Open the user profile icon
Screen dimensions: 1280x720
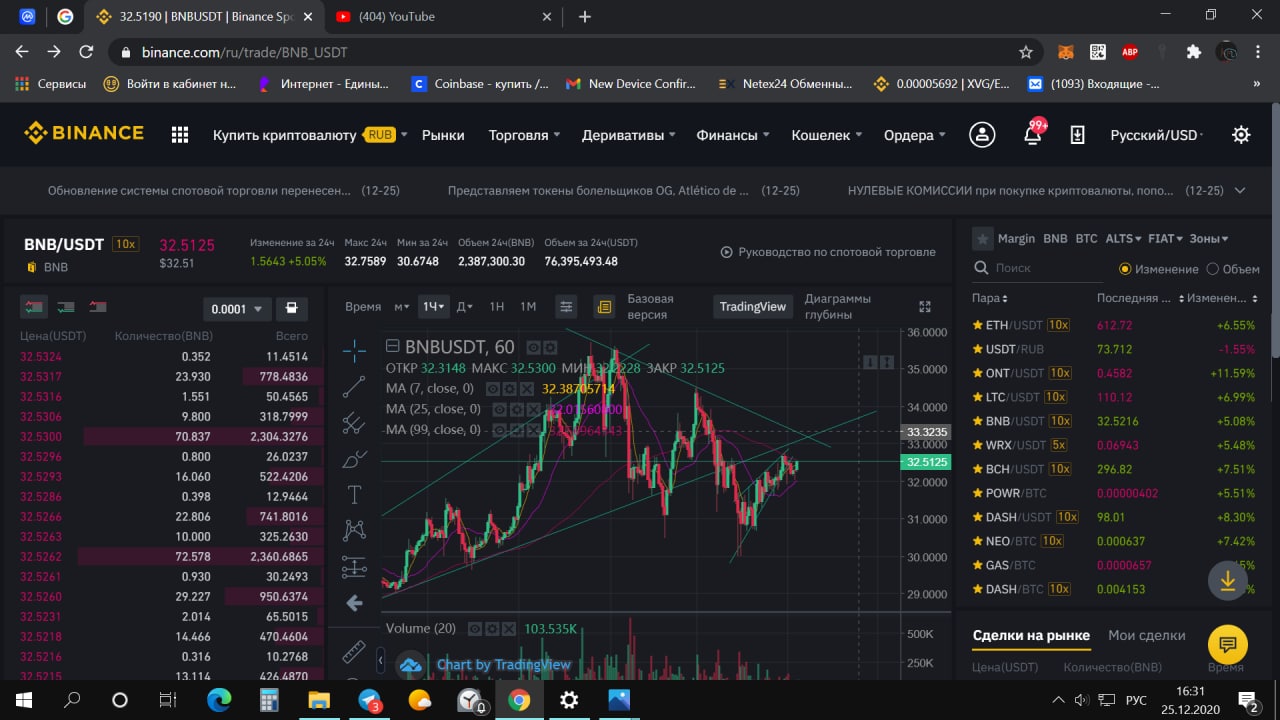(982, 135)
